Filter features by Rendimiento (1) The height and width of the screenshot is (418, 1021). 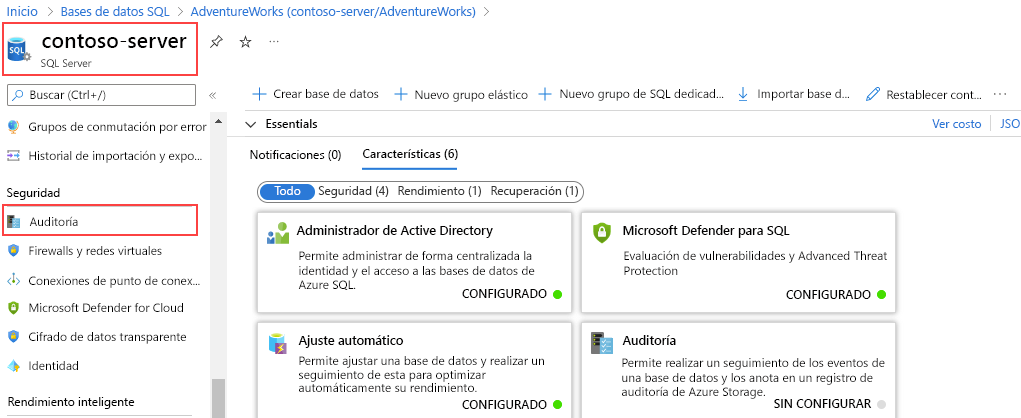tap(440, 191)
